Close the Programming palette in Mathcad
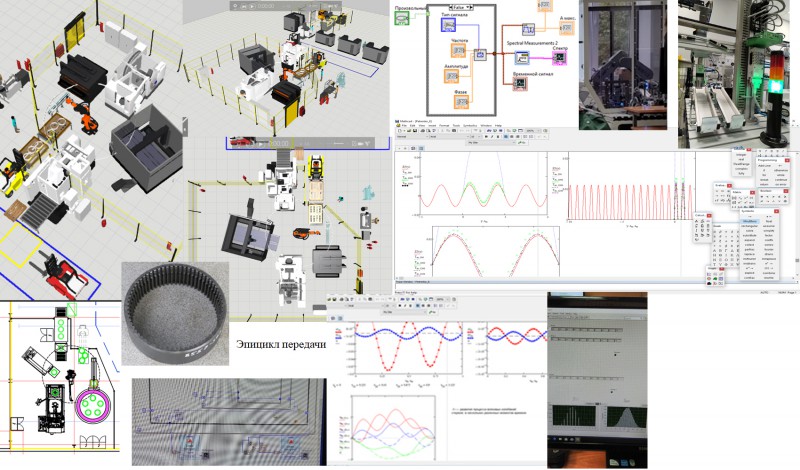800x470 pixels. 787,160
